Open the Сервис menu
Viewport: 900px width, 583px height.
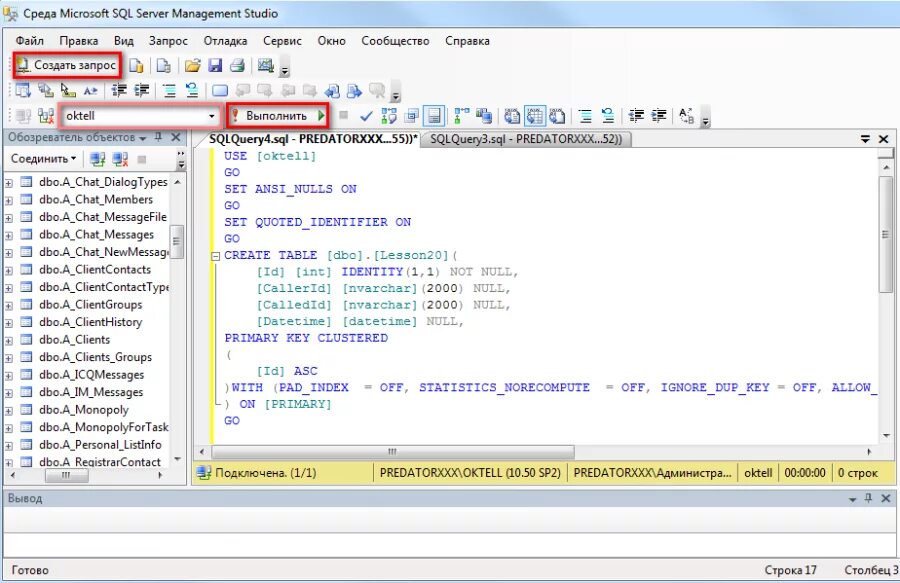click(282, 41)
